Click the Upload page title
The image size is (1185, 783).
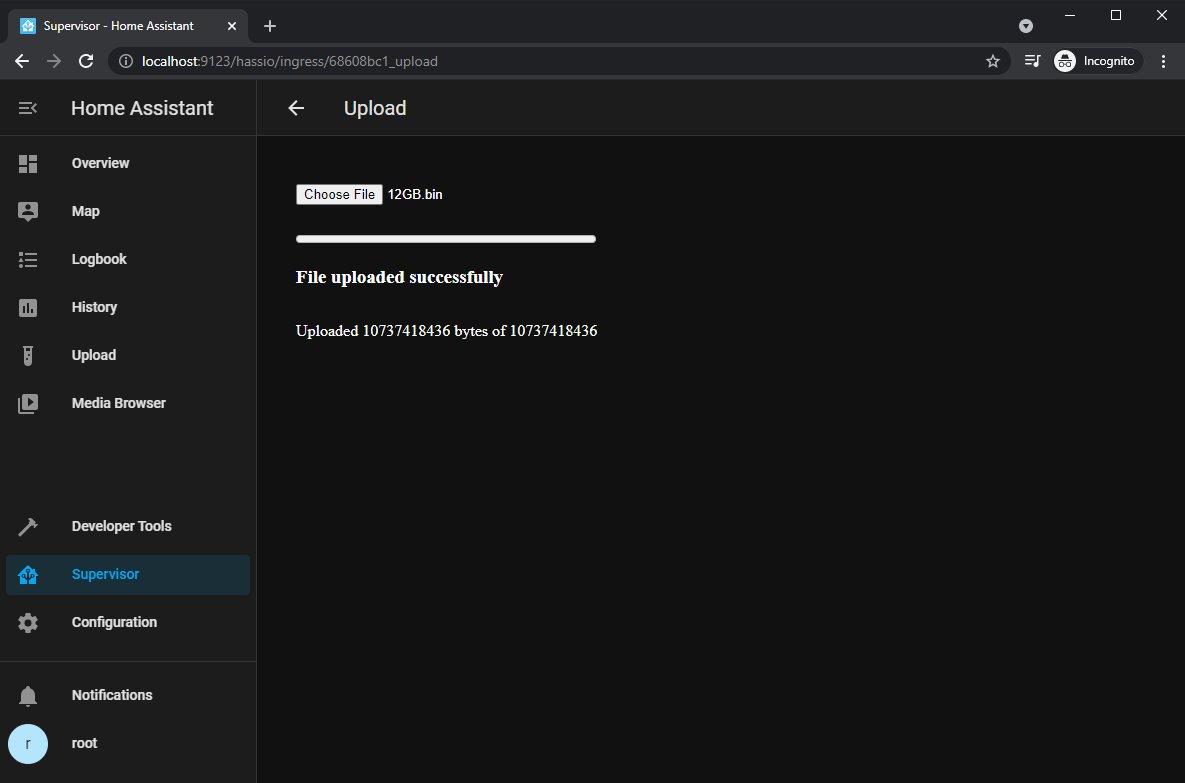pyautogui.click(x=375, y=108)
